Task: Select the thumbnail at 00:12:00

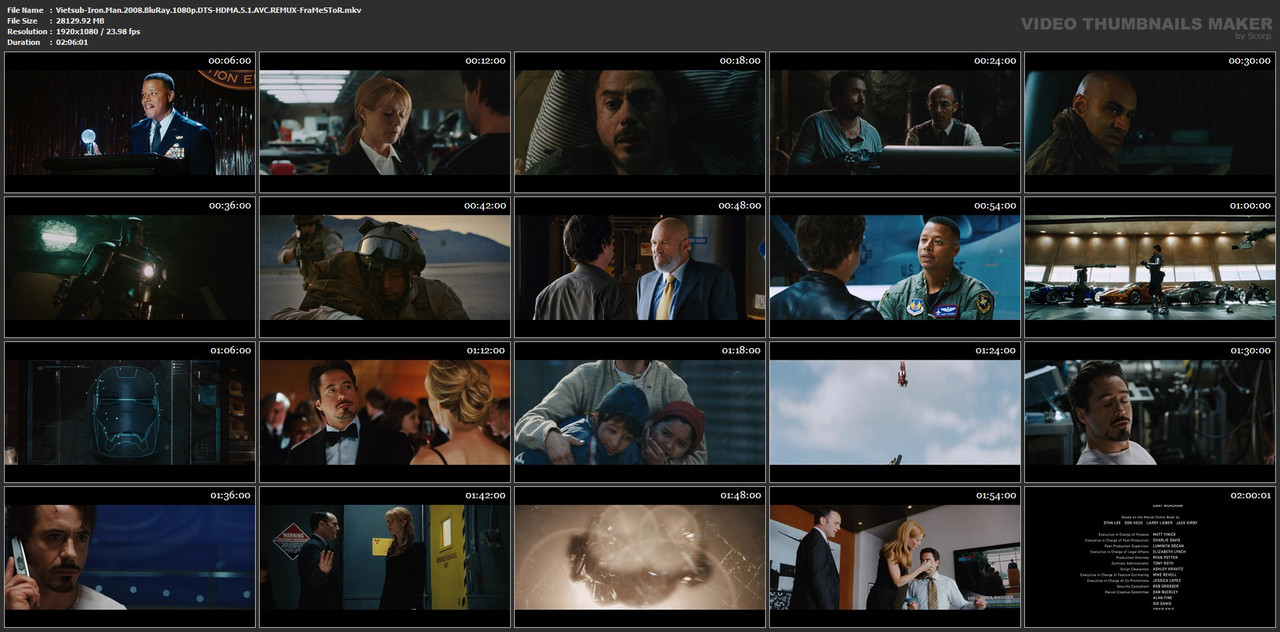Action: 385,122
